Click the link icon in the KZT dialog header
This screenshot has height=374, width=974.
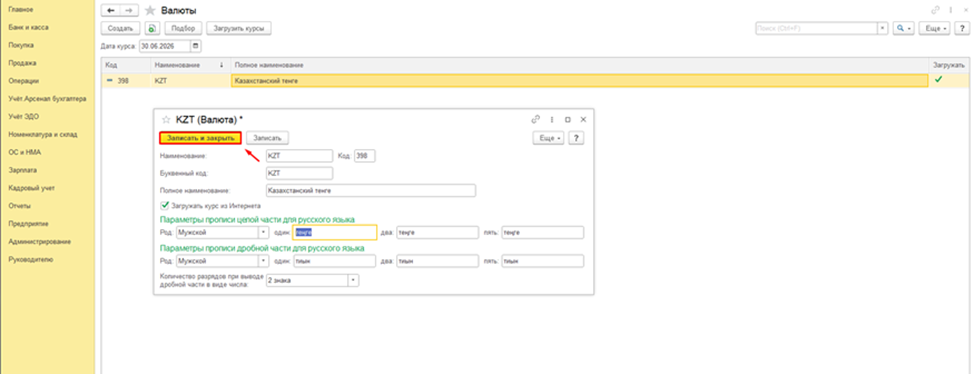[535, 119]
